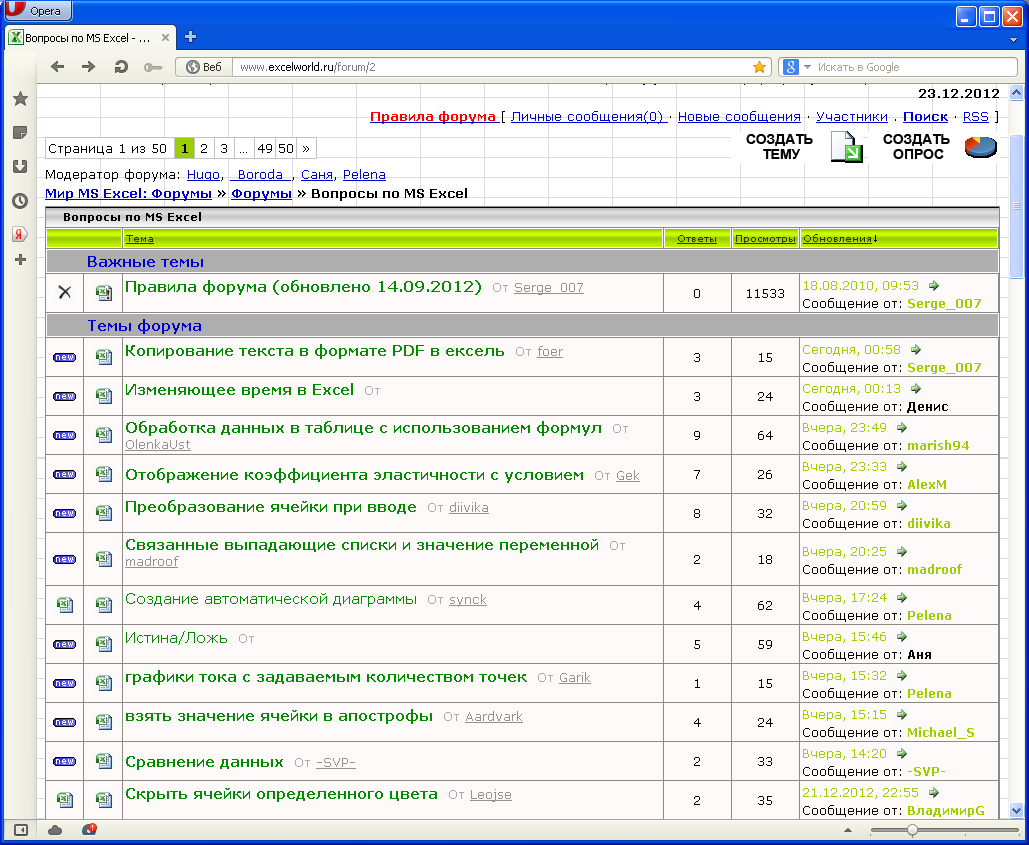The width and height of the screenshot is (1029, 845).
Task: Click the Создать опрос pie chart icon
Action: point(980,147)
